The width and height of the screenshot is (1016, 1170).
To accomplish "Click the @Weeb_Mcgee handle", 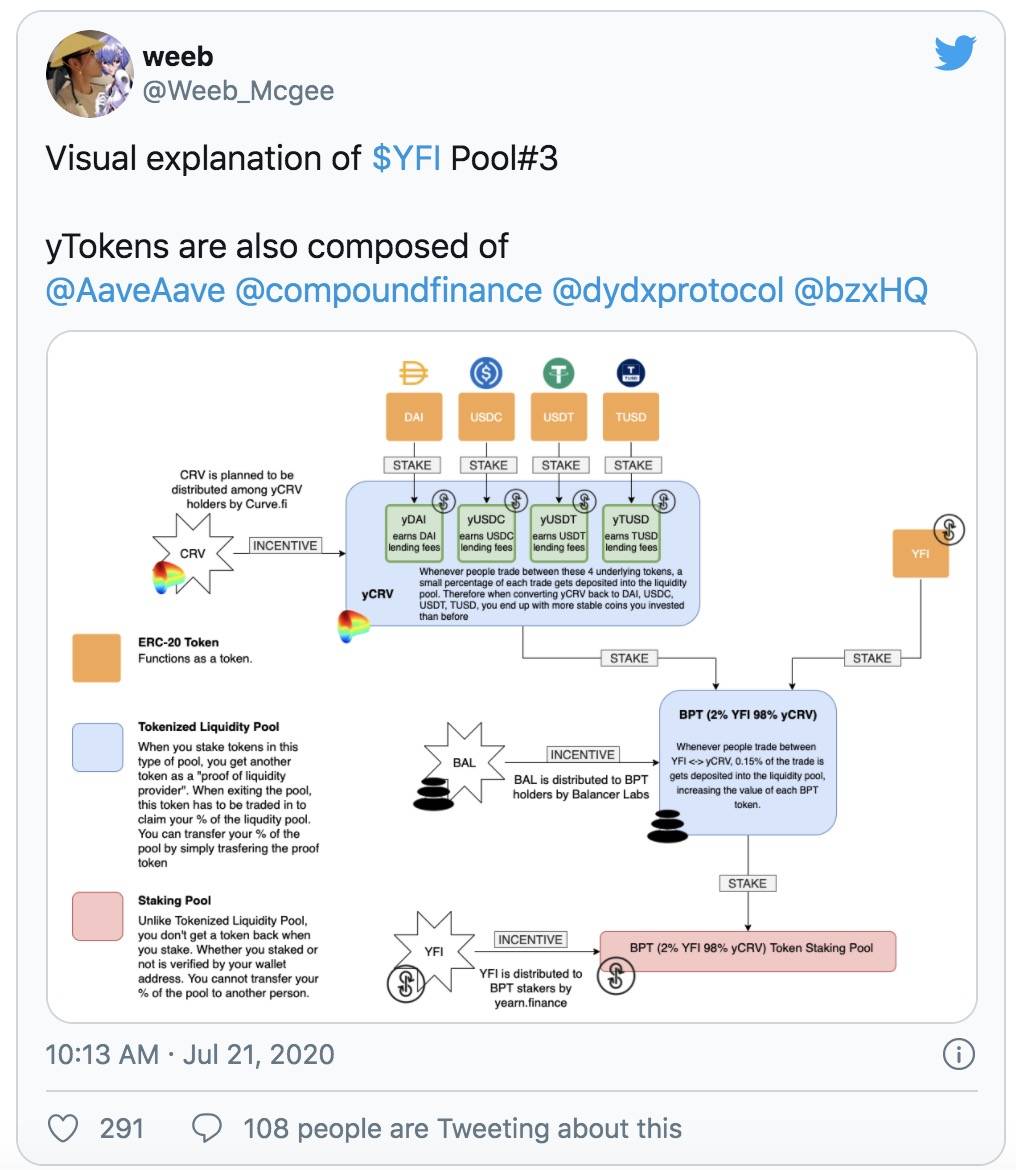I will point(238,91).
